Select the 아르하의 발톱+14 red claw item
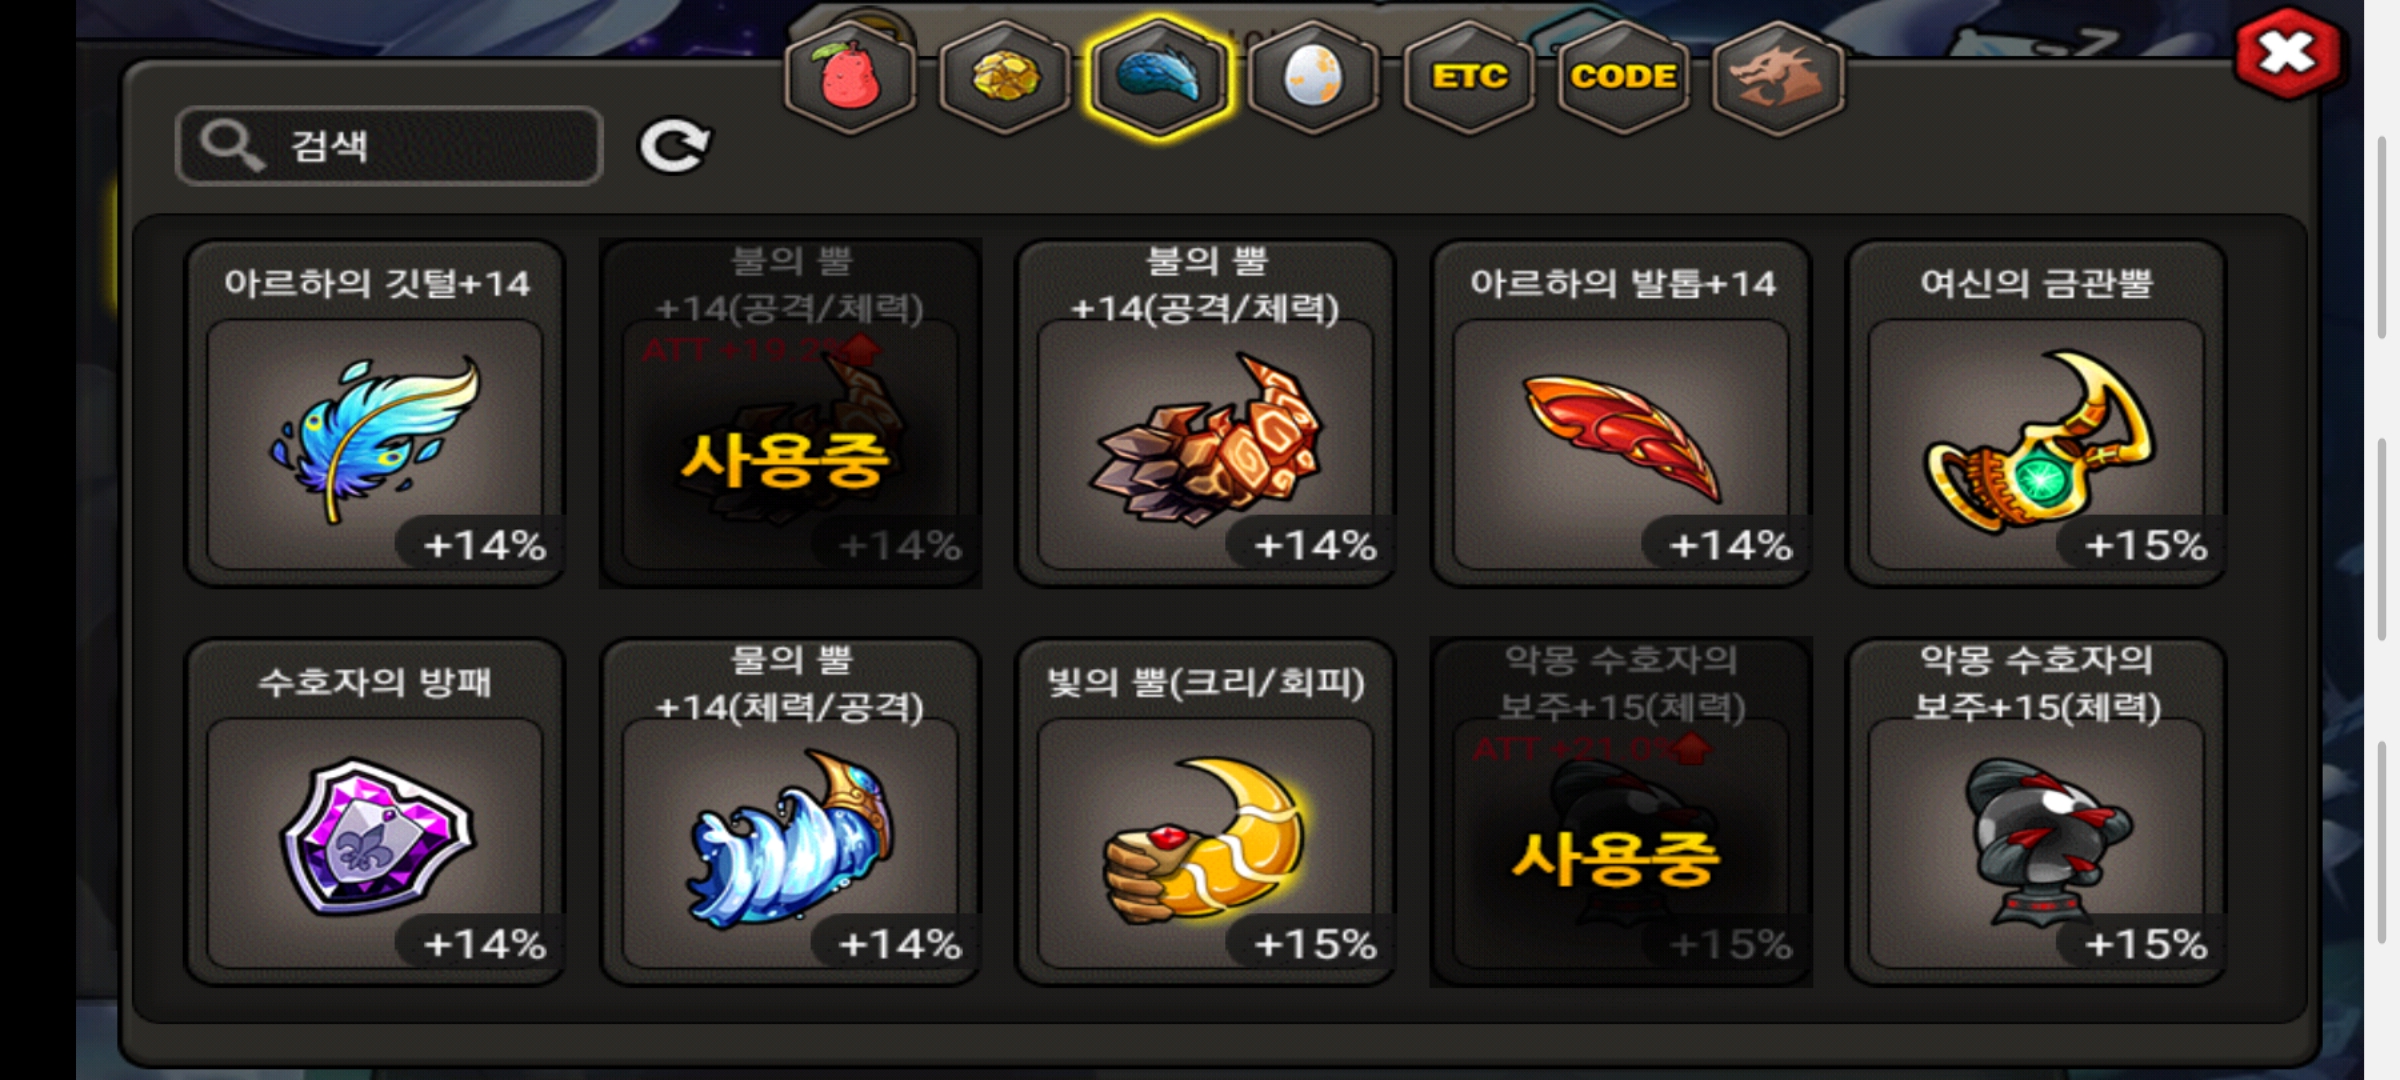The height and width of the screenshot is (1080, 2400). point(1621,413)
